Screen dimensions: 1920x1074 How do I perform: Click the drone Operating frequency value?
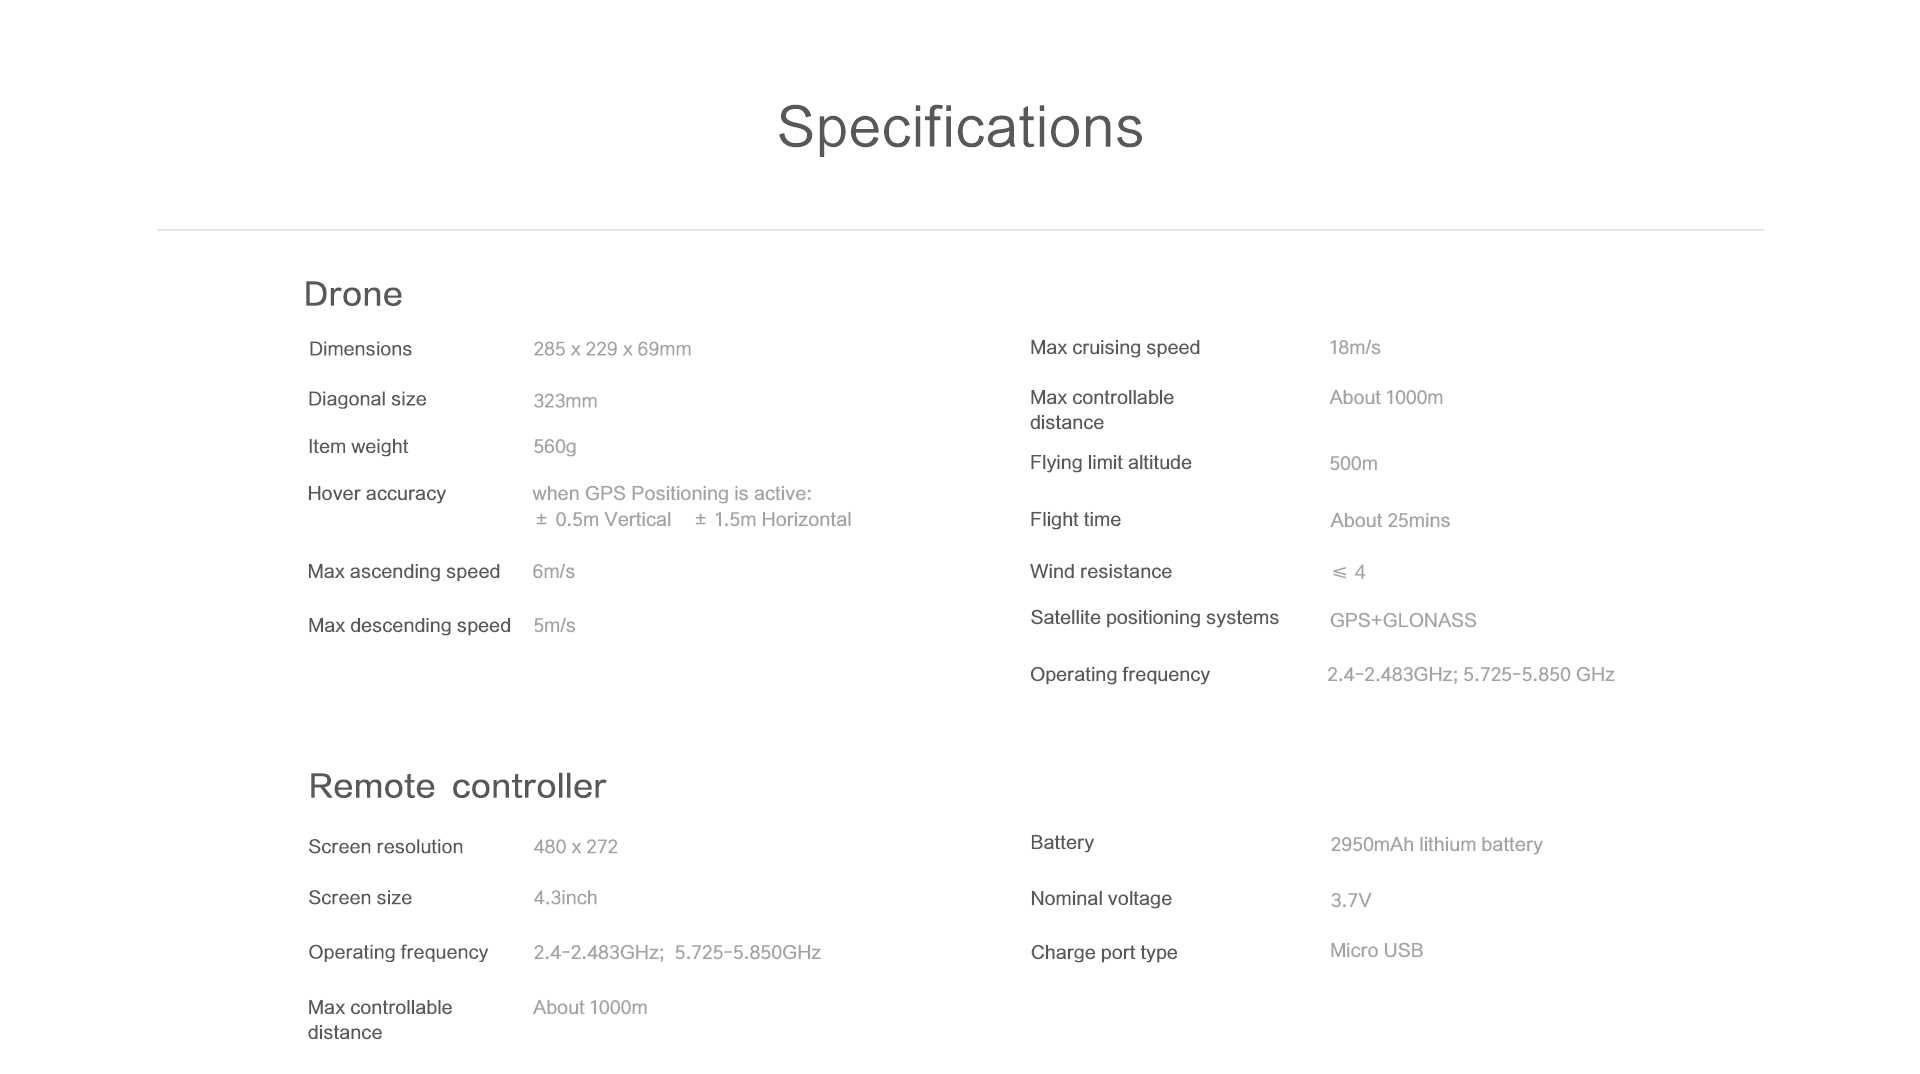[1470, 675]
